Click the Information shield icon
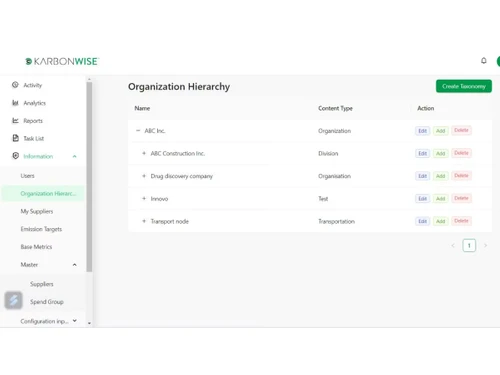Viewport: 500px width, 375px height. pos(15,156)
